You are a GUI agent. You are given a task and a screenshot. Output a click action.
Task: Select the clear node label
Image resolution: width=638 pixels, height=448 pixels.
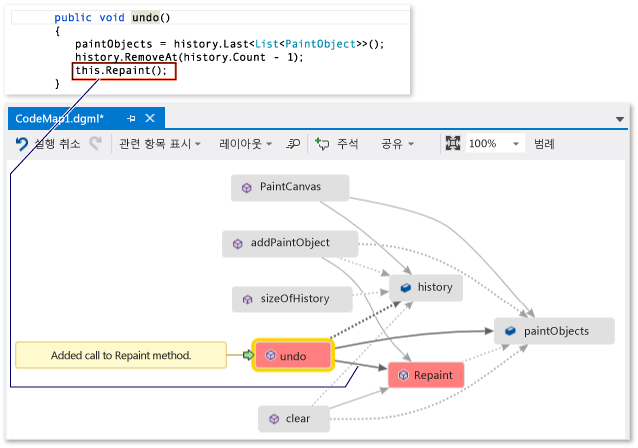coord(297,418)
